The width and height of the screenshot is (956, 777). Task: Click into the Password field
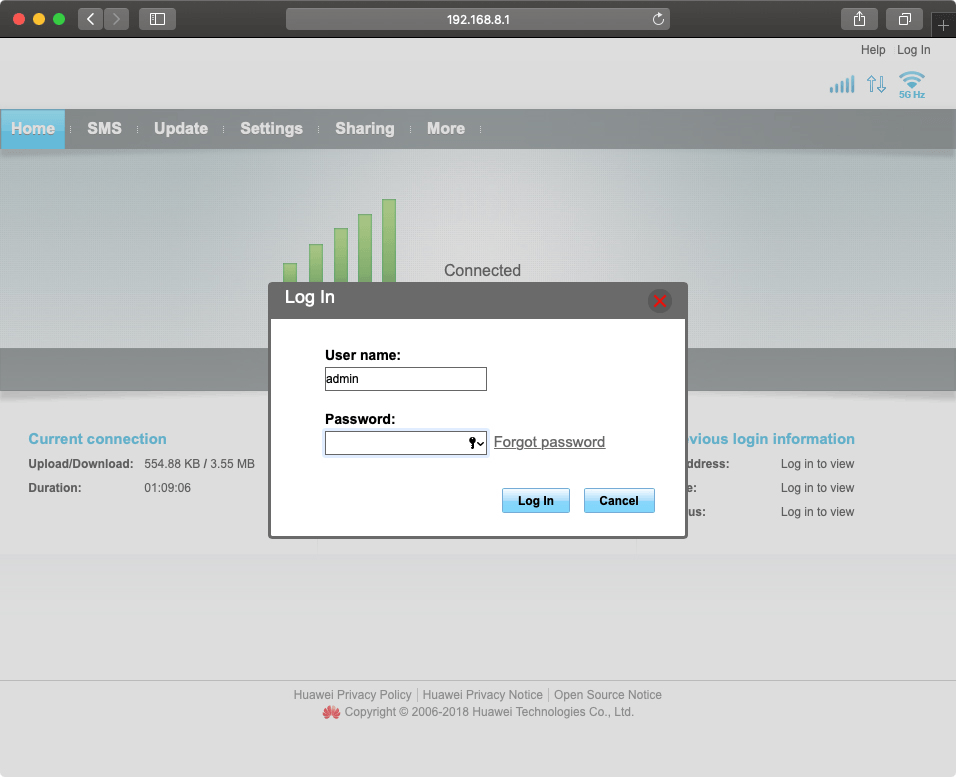coord(395,443)
